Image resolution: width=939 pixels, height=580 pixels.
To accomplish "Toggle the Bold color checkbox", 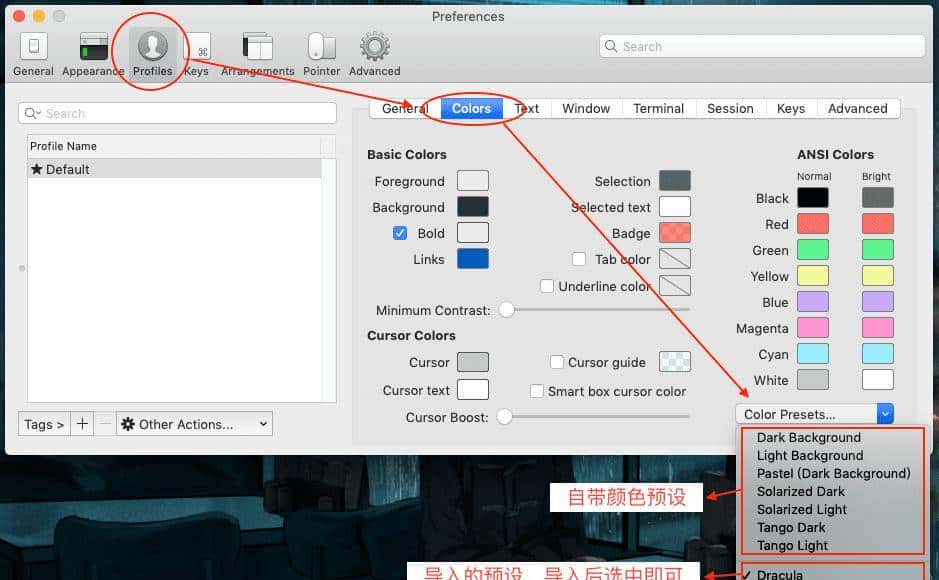I will pyautogui.click(x=400, y=233).
